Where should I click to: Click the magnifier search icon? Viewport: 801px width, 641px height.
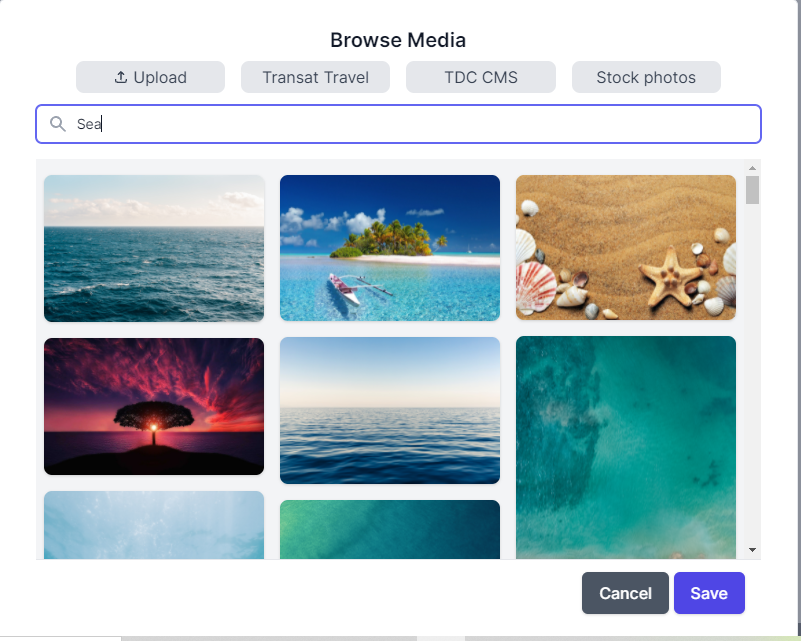click(x=58, y=124)
